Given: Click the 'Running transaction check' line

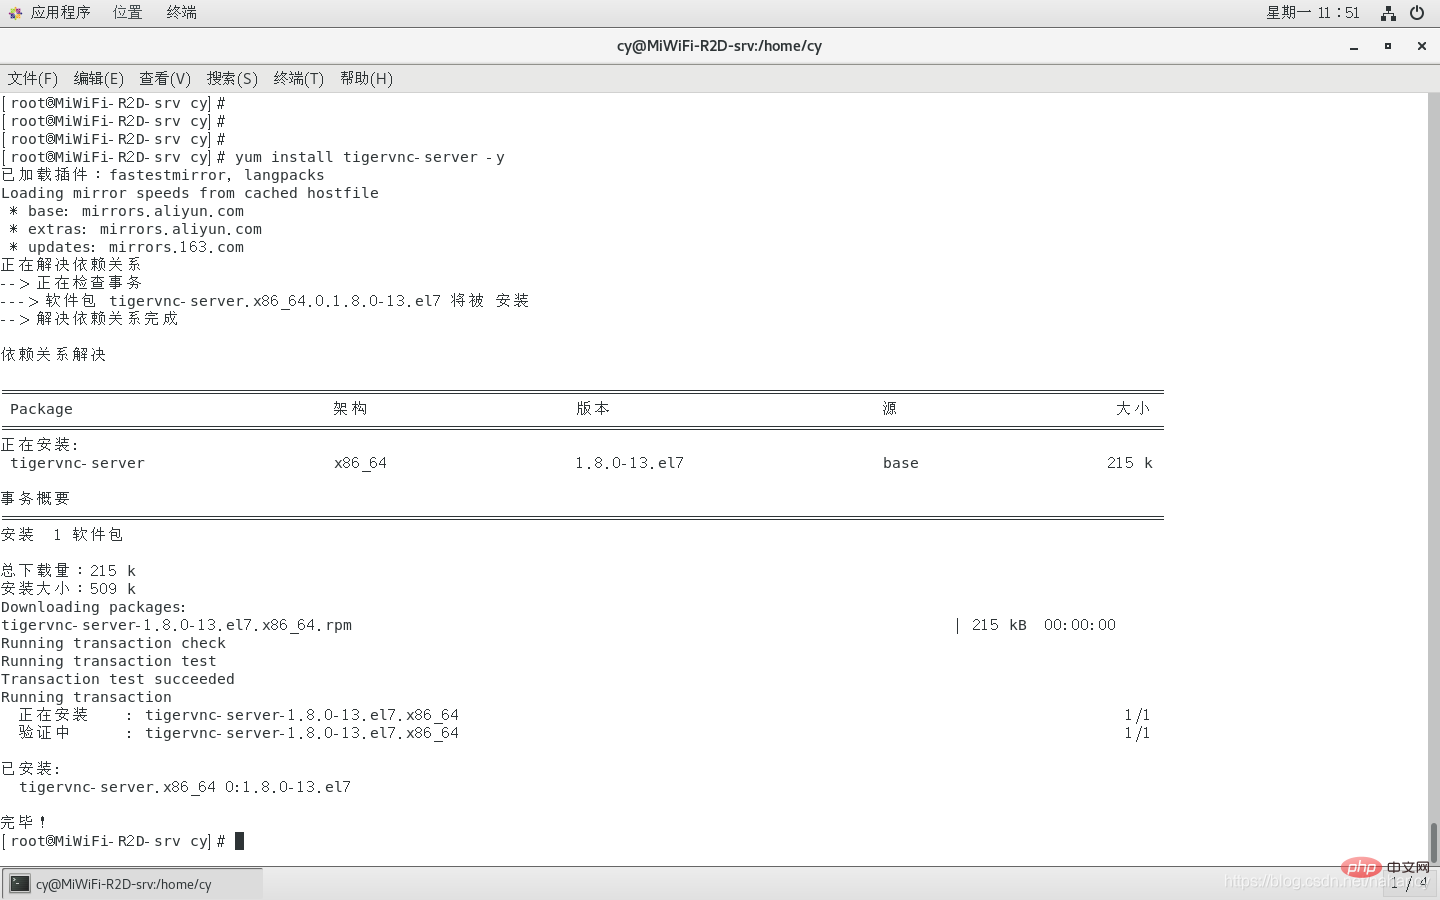Looking at the screenshot, I should 113,643.
